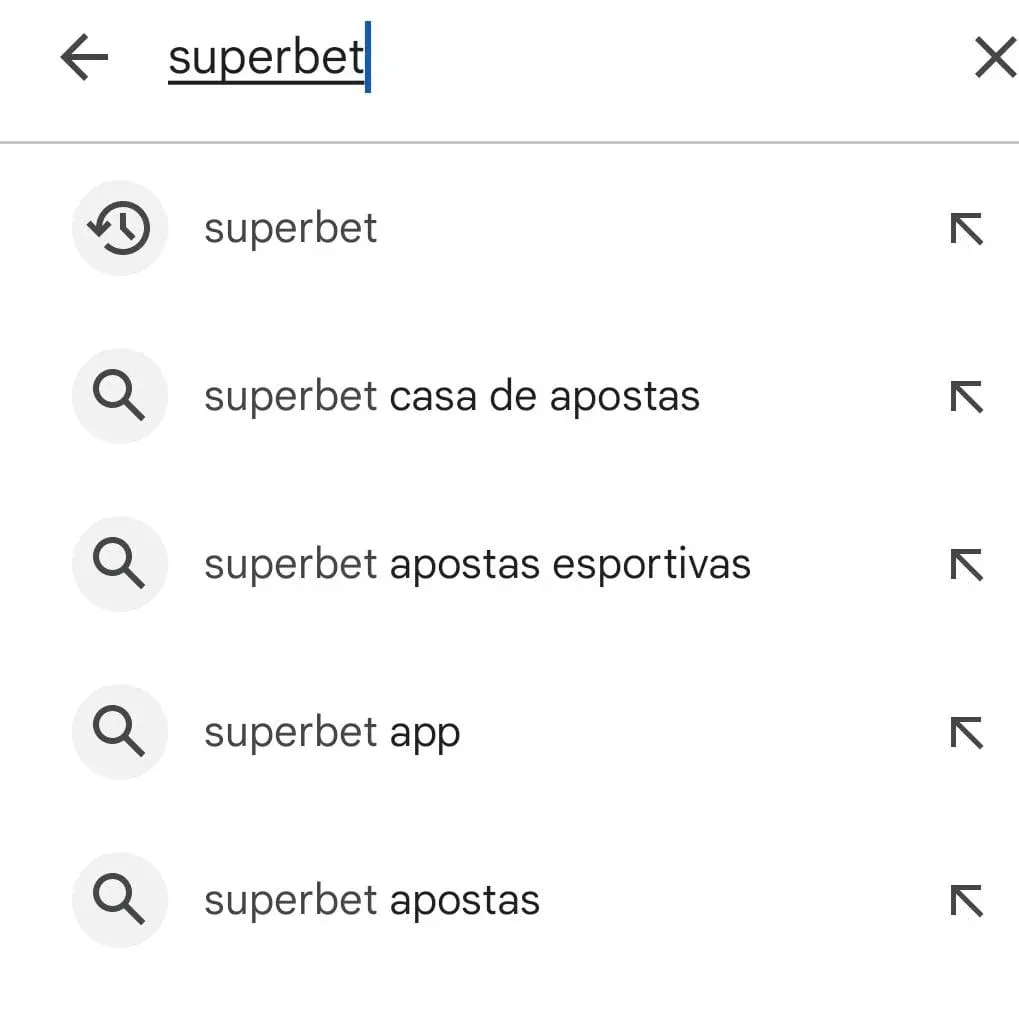
Task: Click the magnifier icon beside superbet app
Action: 119,731
